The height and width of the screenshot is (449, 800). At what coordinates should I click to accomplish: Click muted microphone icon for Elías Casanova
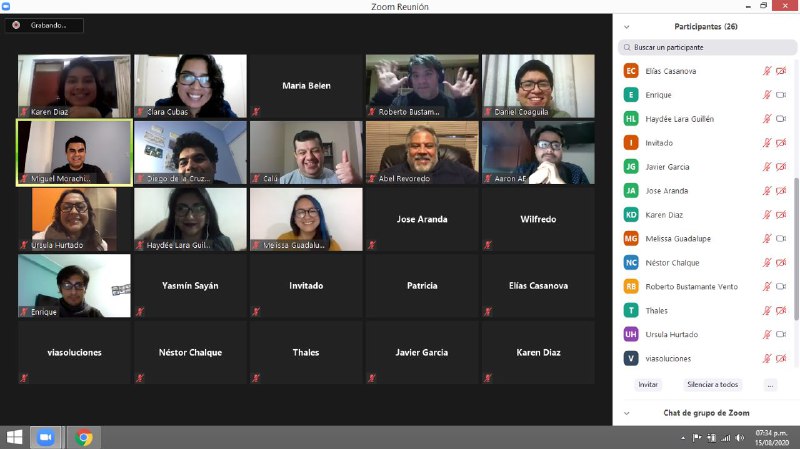point(767,71)
